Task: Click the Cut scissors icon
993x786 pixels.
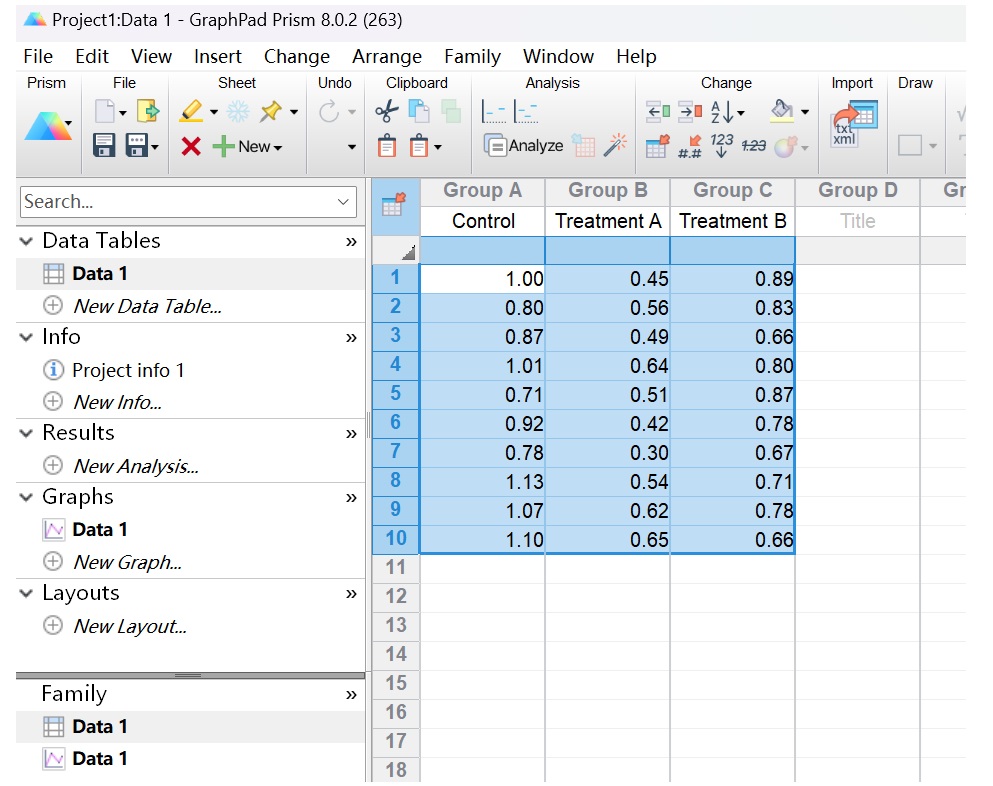Action: click(x=386, y=112)
